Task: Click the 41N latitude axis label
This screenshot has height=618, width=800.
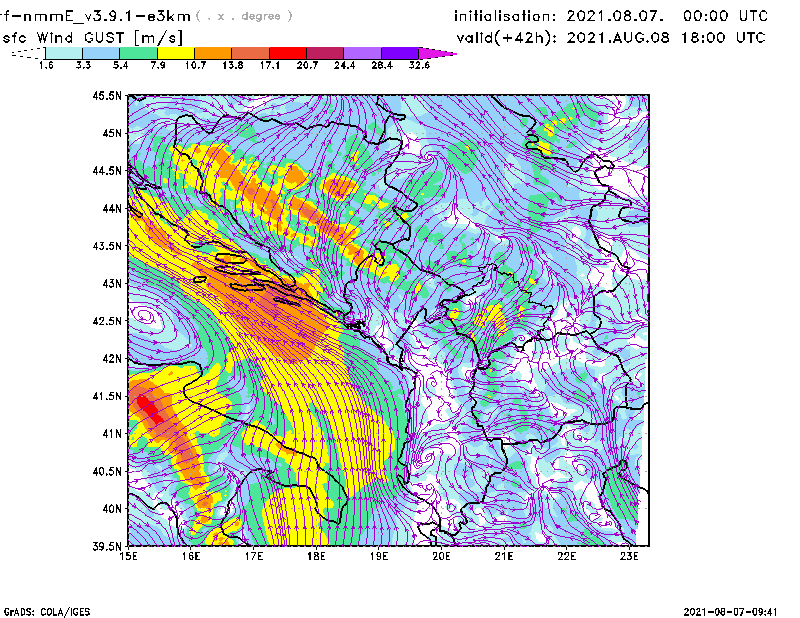Action: pos(112,434)
